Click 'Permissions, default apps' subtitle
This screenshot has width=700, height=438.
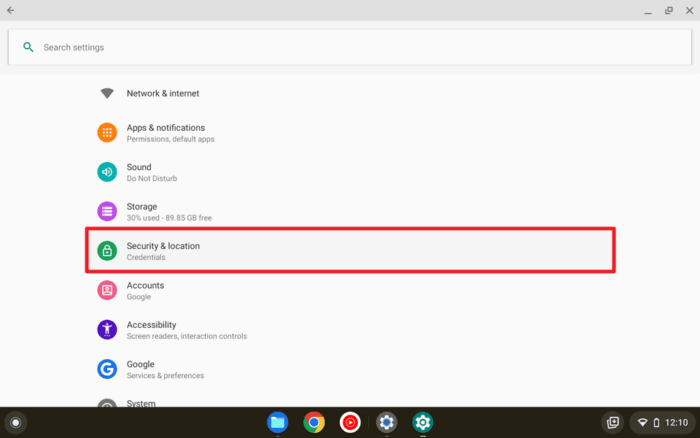pyautogui.click(x=171, y=139)
